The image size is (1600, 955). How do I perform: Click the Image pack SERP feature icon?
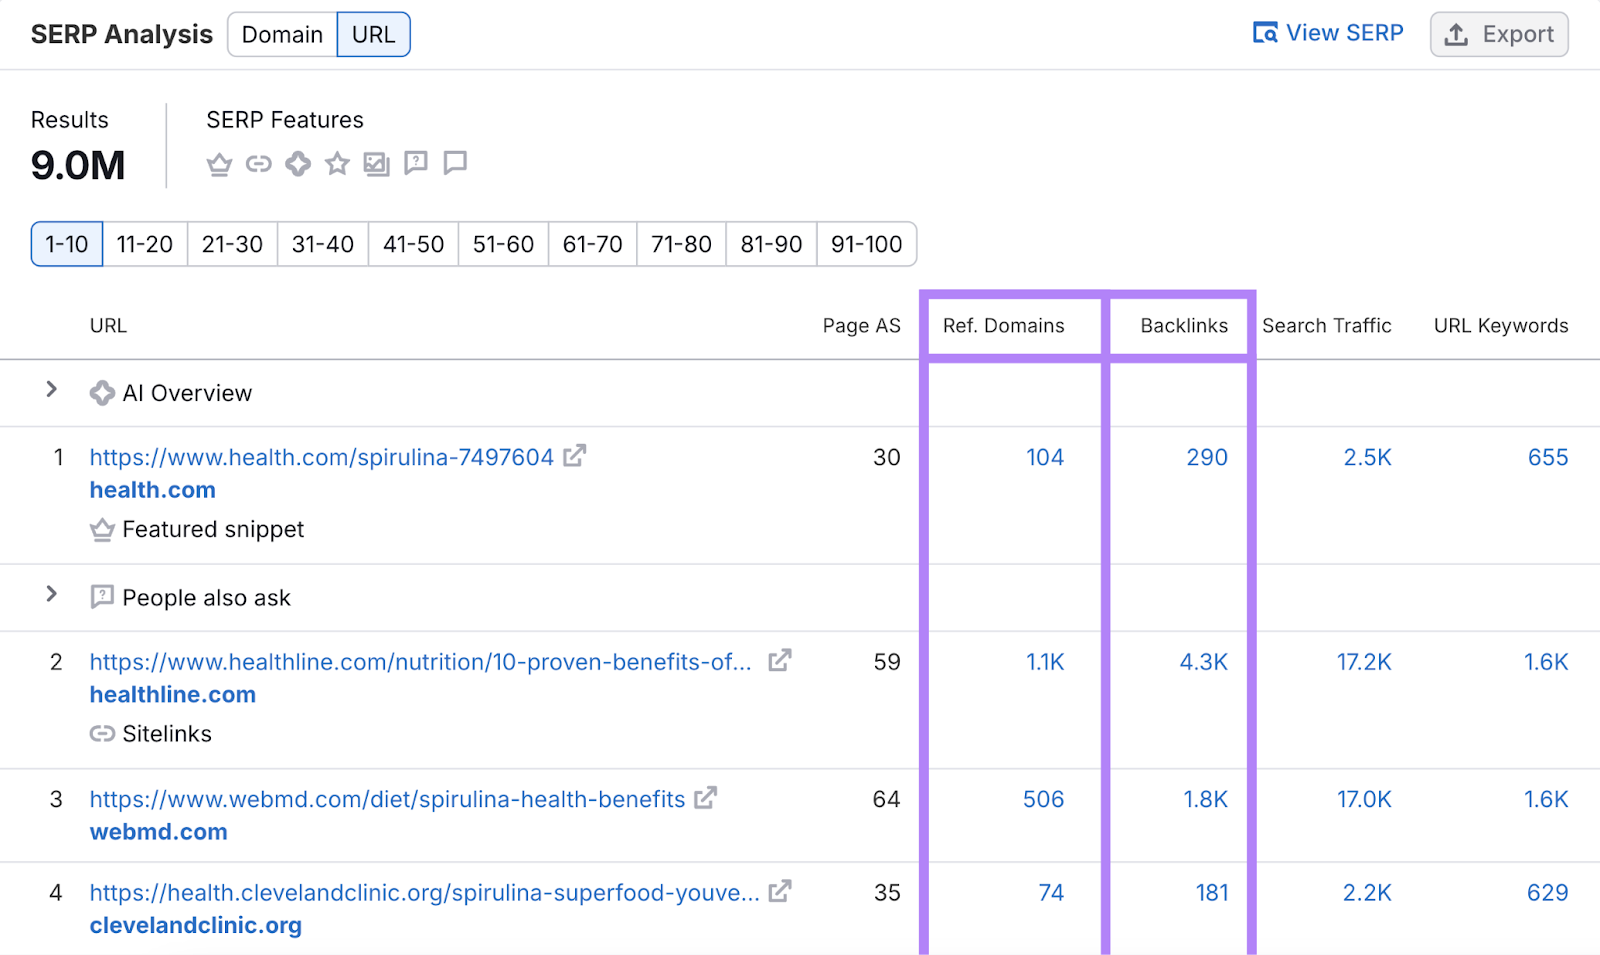pos(376,163)
